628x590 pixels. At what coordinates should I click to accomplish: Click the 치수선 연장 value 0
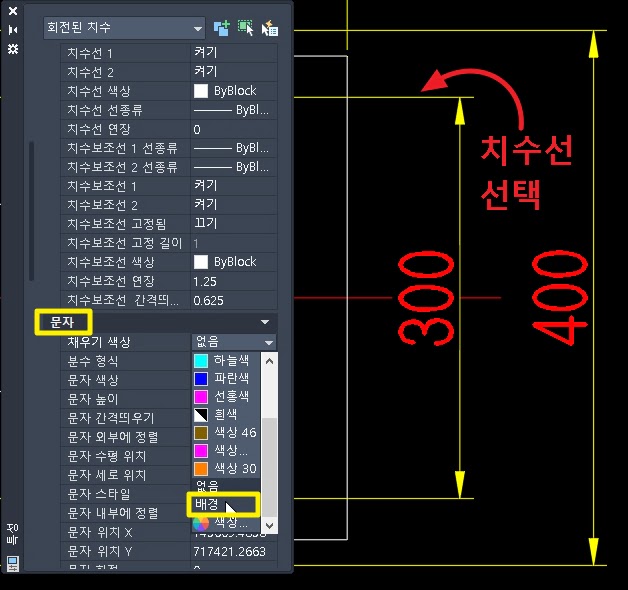[x=234, y=129]
